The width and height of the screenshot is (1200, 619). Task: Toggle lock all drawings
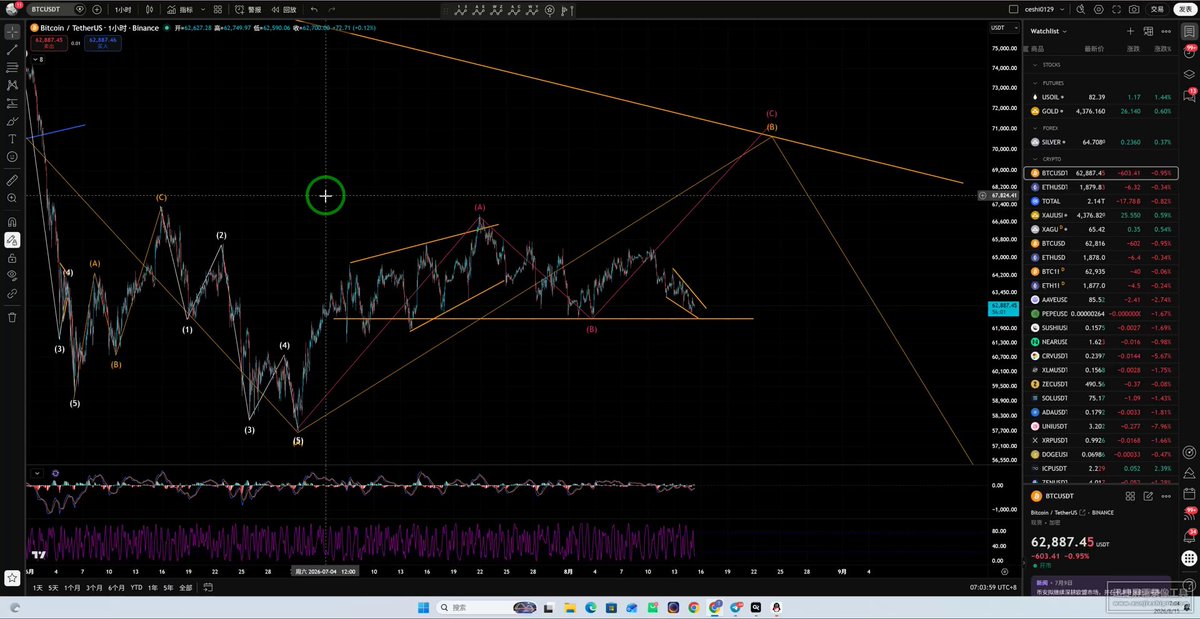pos(12,257)
